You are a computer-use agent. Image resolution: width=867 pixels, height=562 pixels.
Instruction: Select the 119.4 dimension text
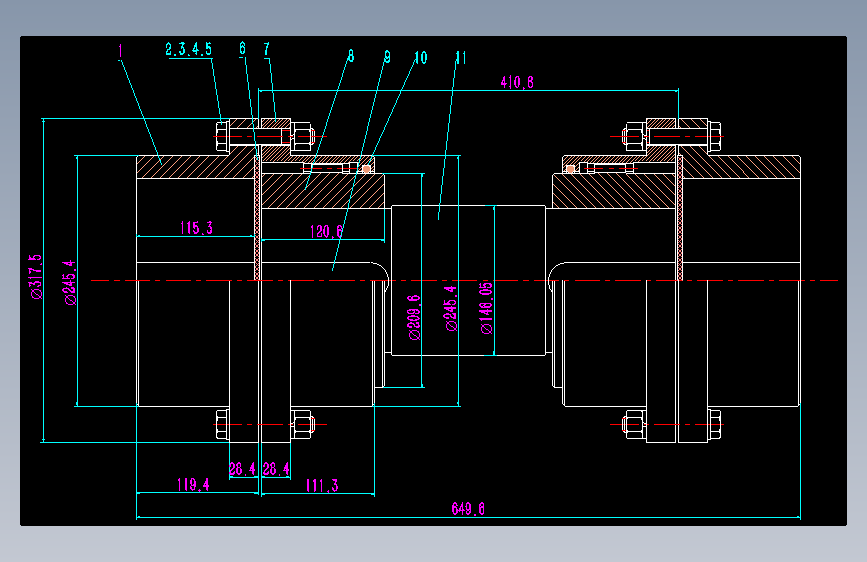pos(193,485)
